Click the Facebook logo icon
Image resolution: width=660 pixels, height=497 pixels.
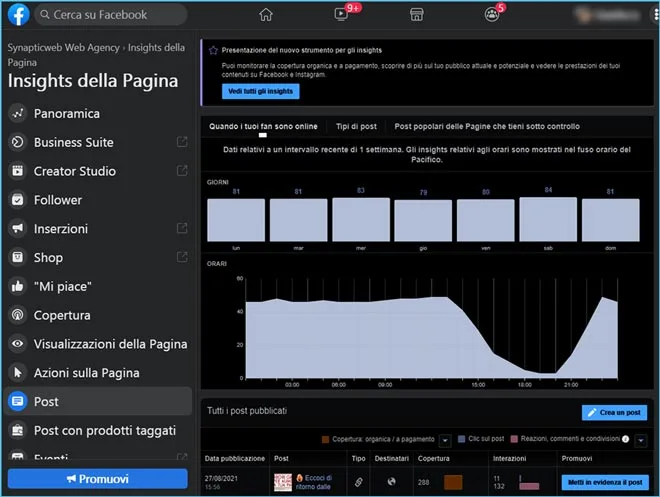[19, 14]
